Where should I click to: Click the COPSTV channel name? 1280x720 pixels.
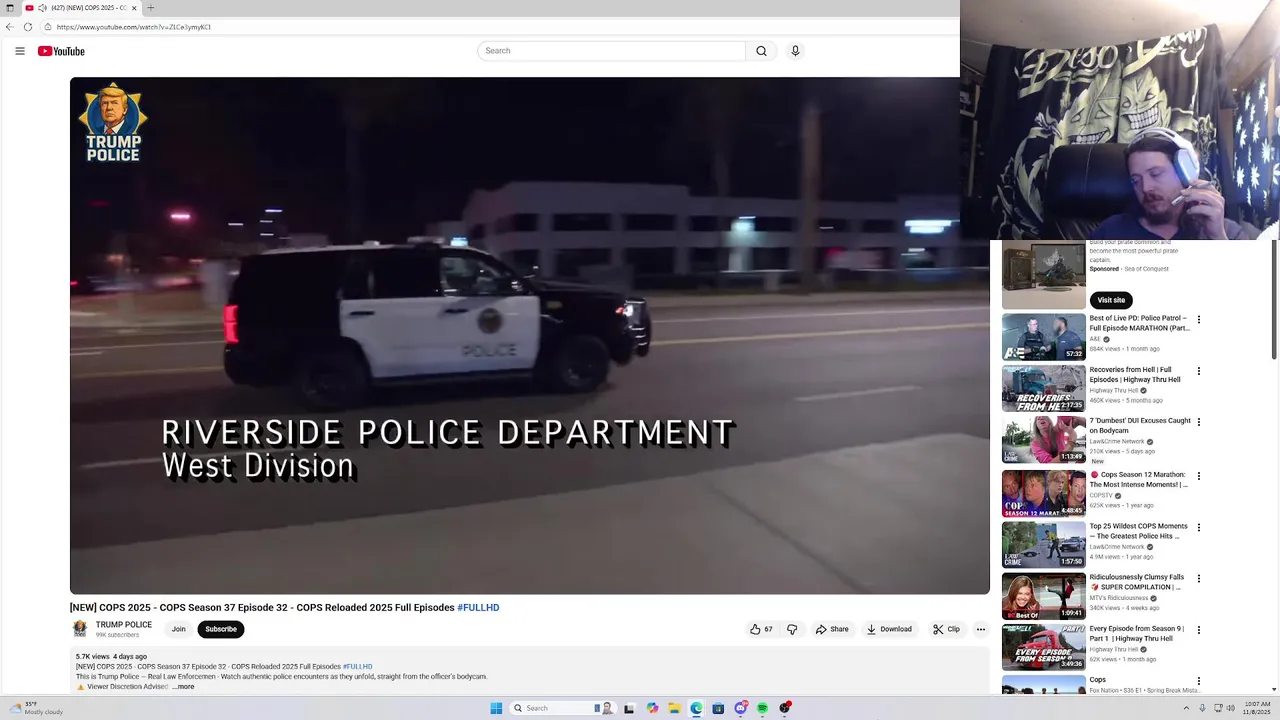(x=1101, y=495)
